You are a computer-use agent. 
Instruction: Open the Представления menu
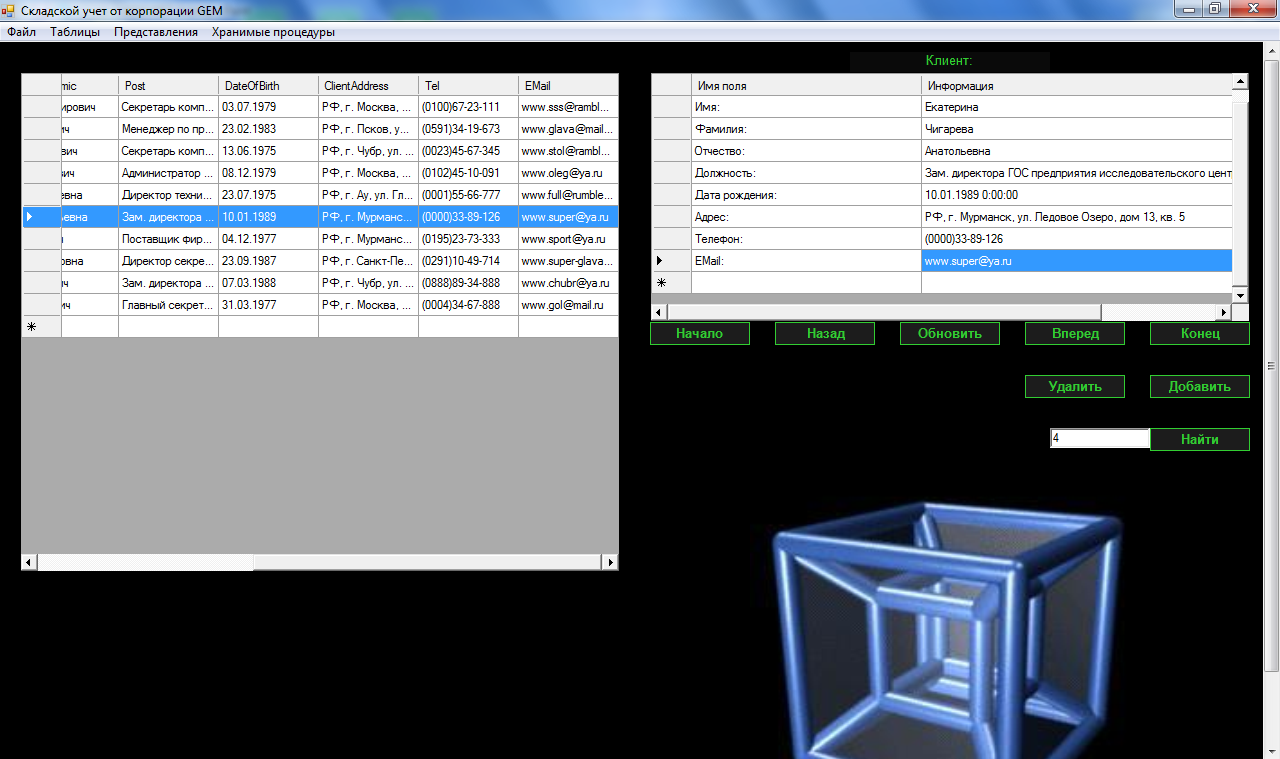[156, 32]
